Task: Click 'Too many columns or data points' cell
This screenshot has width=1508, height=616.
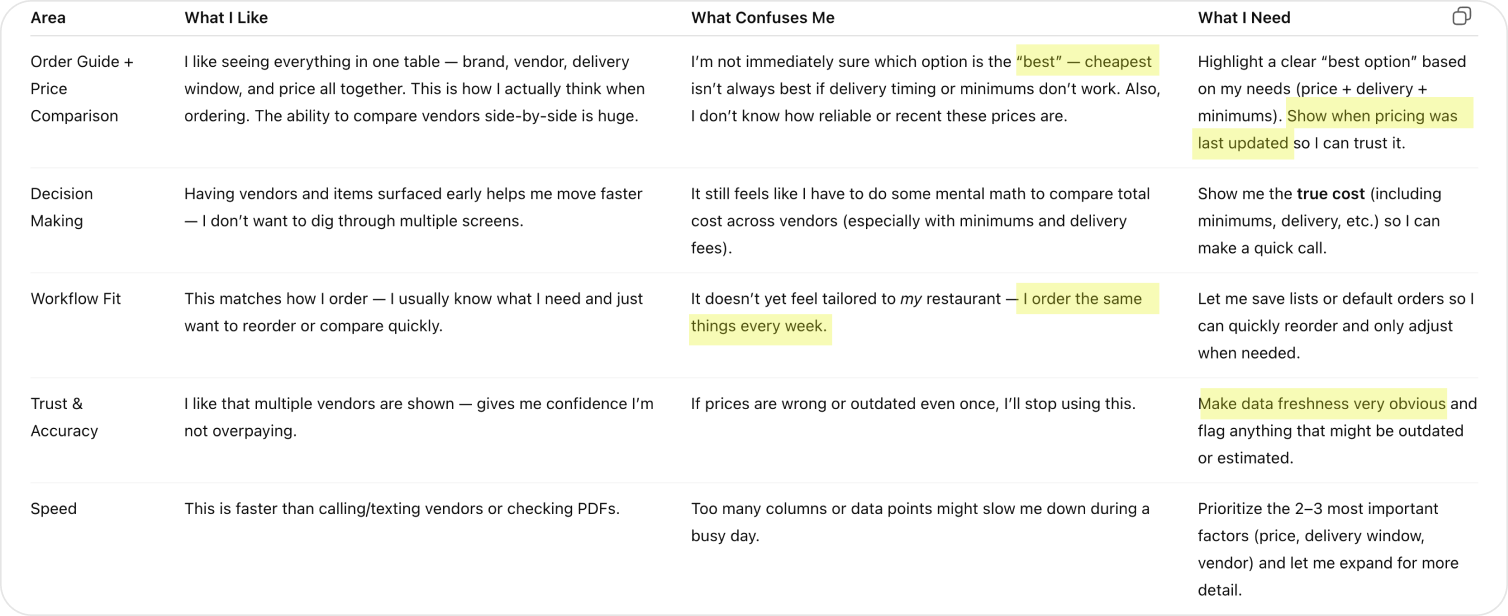Action: coord(919,522)
